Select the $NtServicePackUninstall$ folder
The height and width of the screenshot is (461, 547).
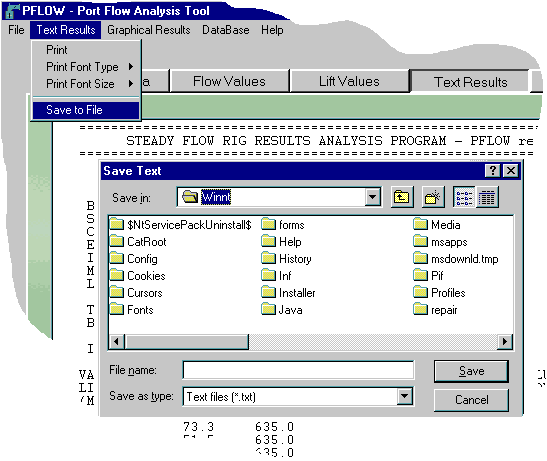181,224
